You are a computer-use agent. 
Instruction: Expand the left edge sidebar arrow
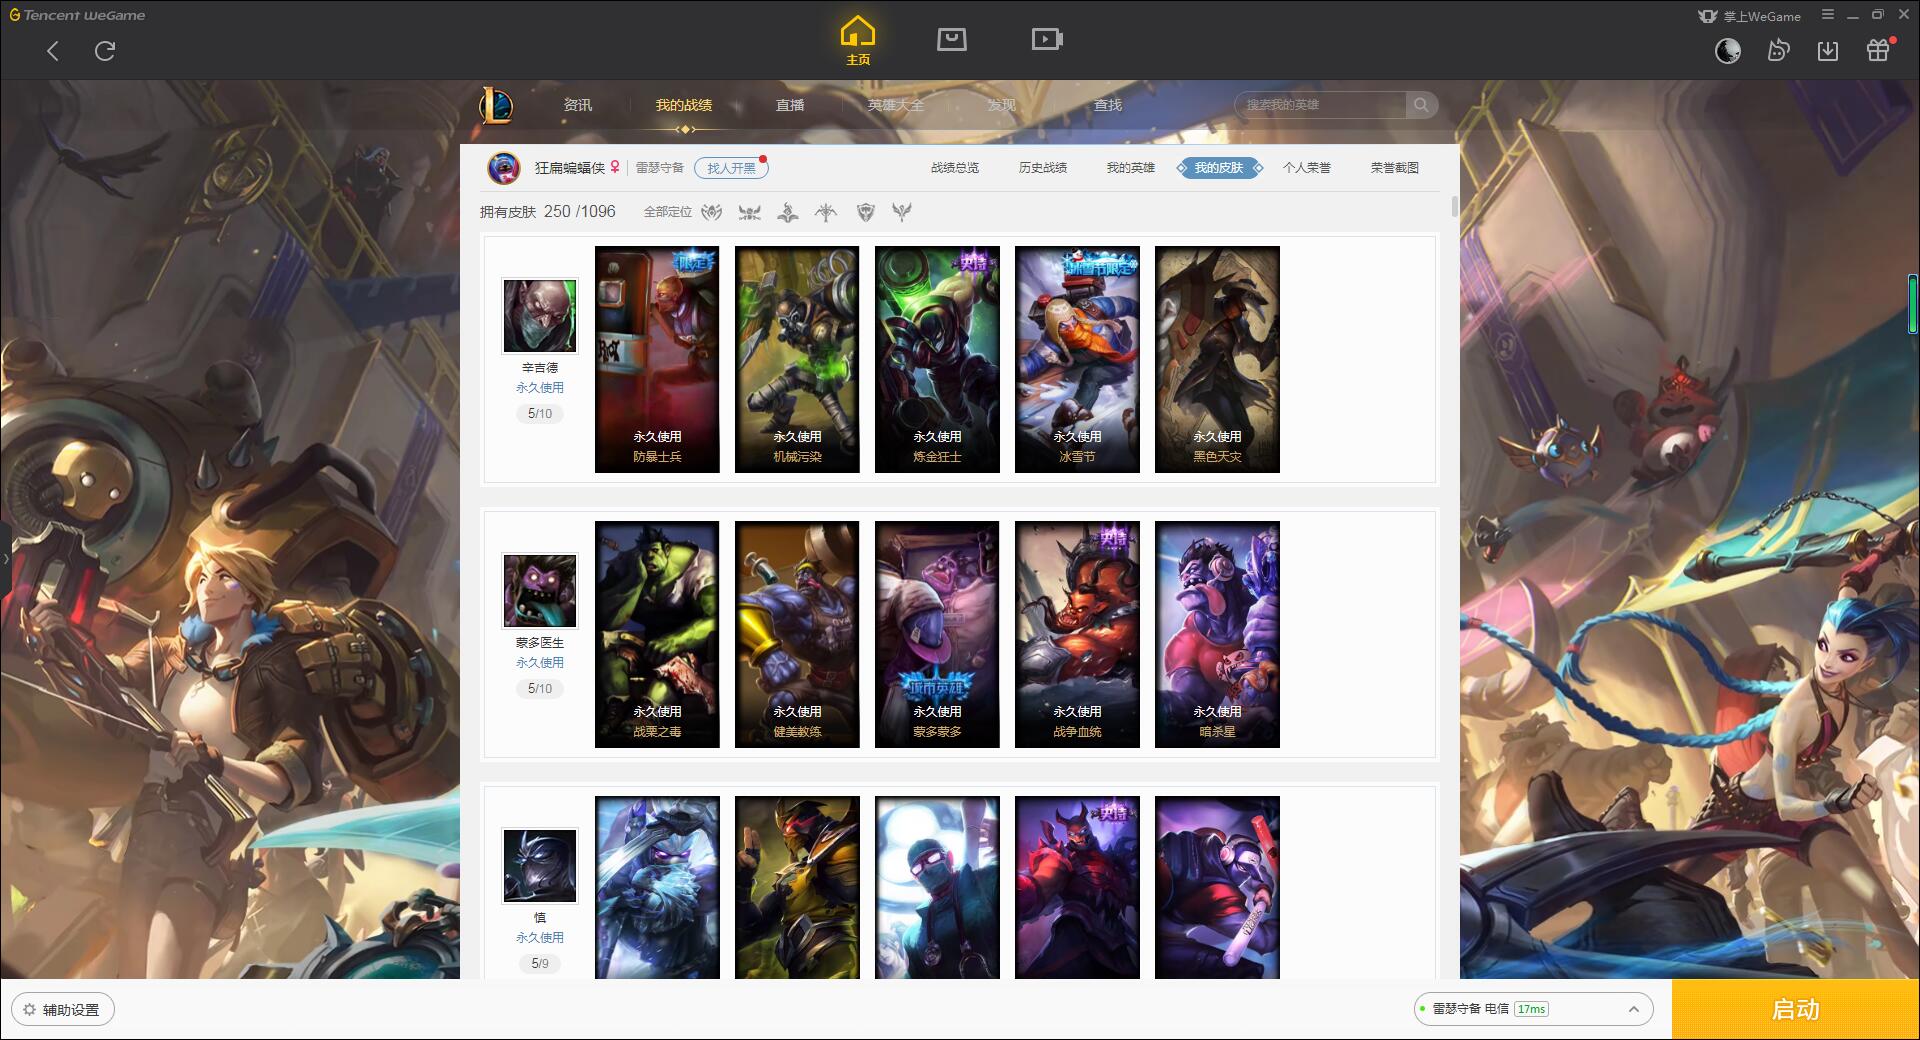click(x=5, y=558)
